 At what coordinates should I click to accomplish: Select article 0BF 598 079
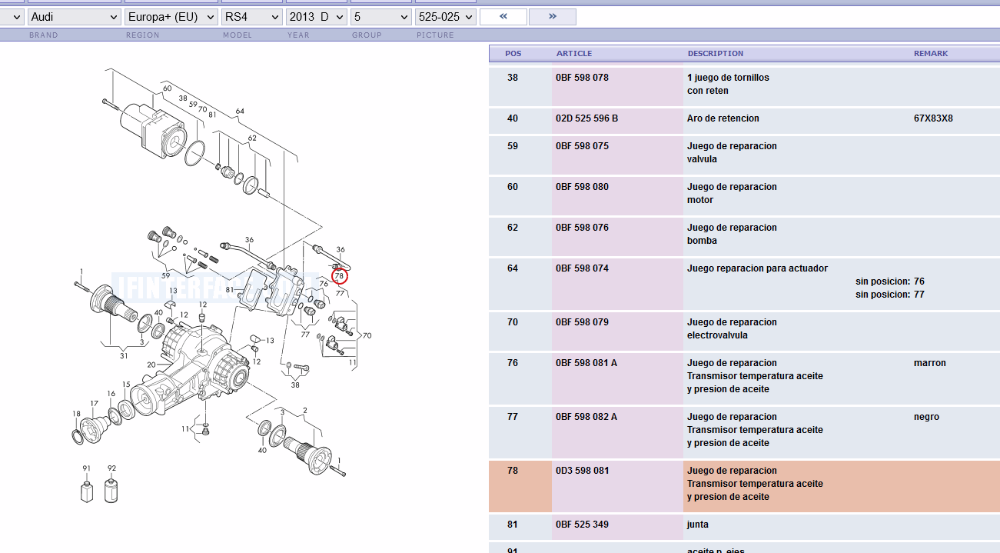coord(582,322)
